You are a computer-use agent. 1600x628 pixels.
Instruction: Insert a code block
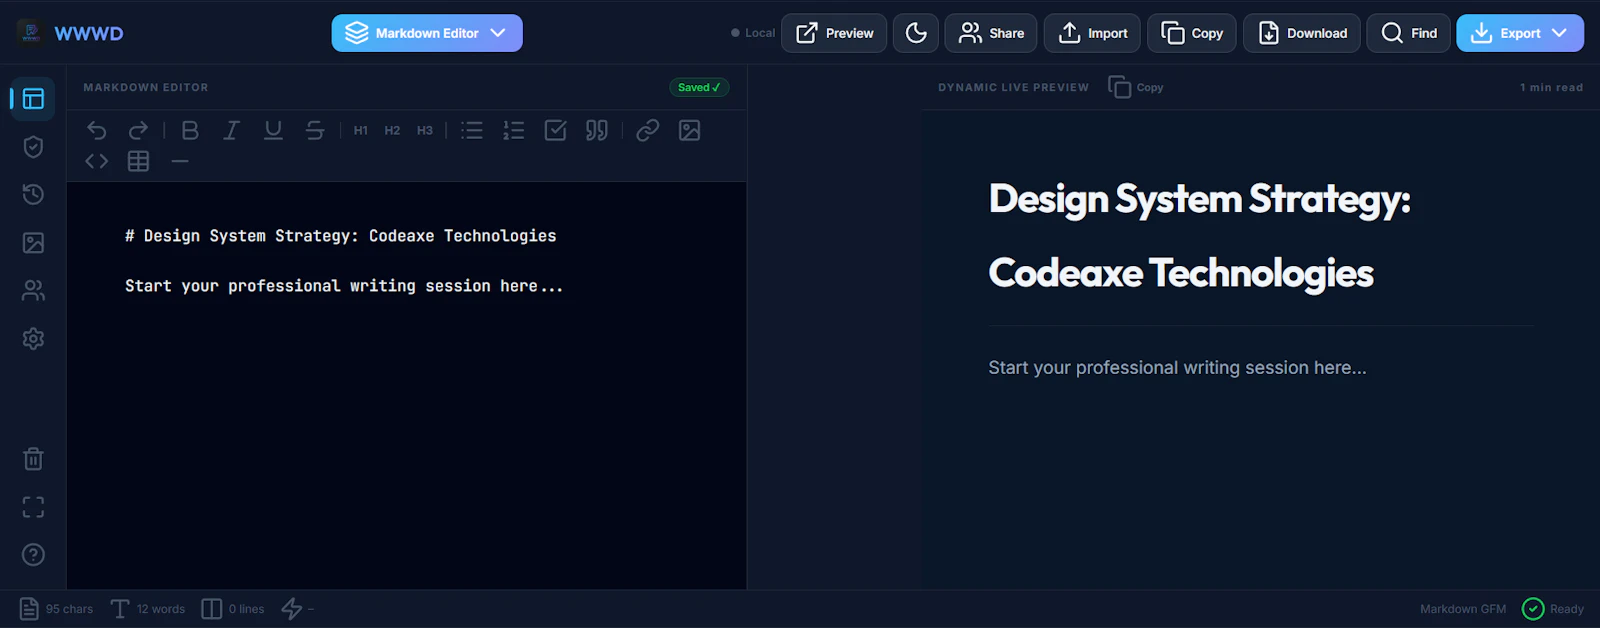[97, 161]
